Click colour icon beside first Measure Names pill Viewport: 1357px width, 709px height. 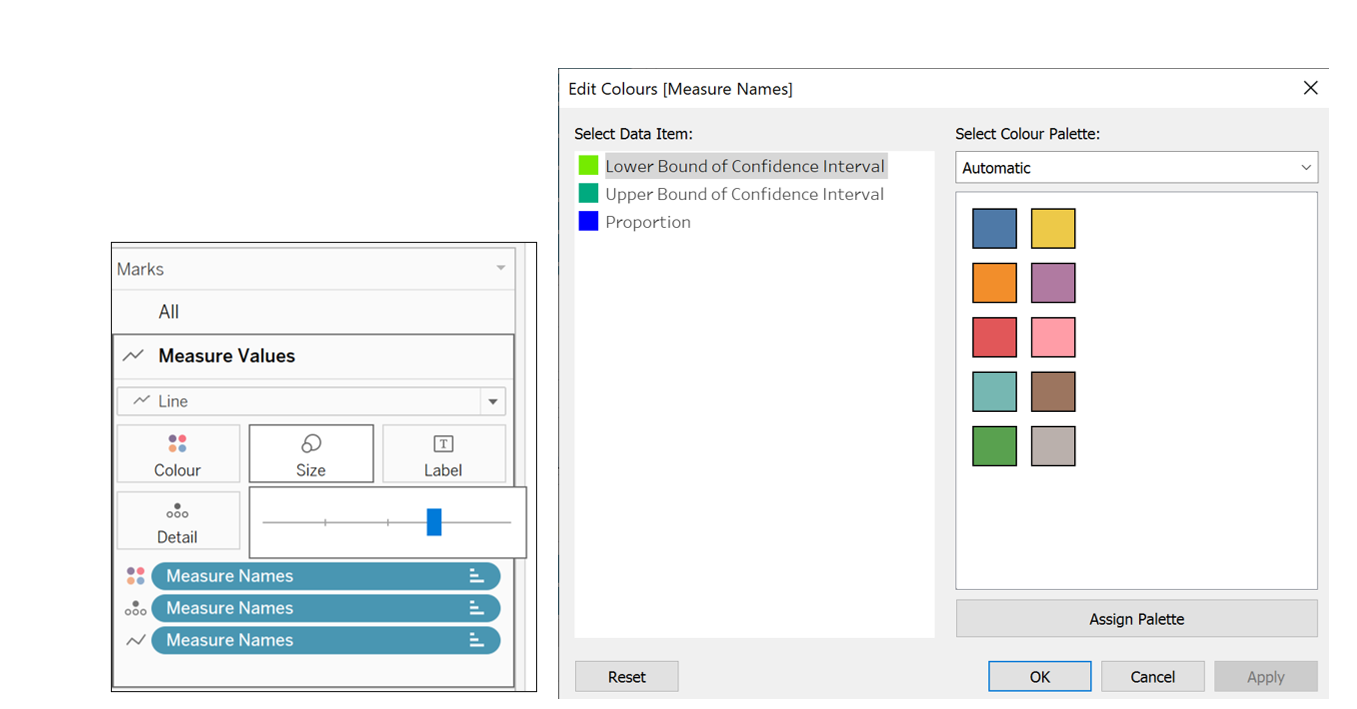click(135, 576)
